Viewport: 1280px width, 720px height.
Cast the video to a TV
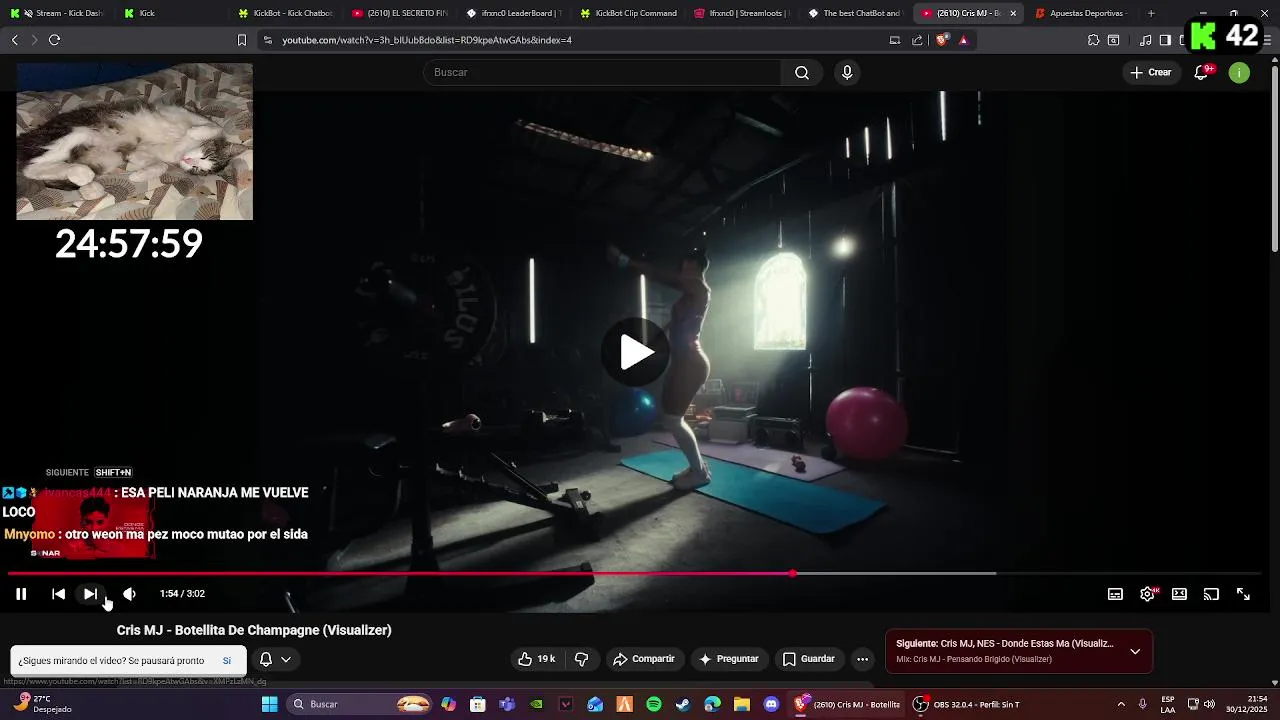pos(1211,594)
